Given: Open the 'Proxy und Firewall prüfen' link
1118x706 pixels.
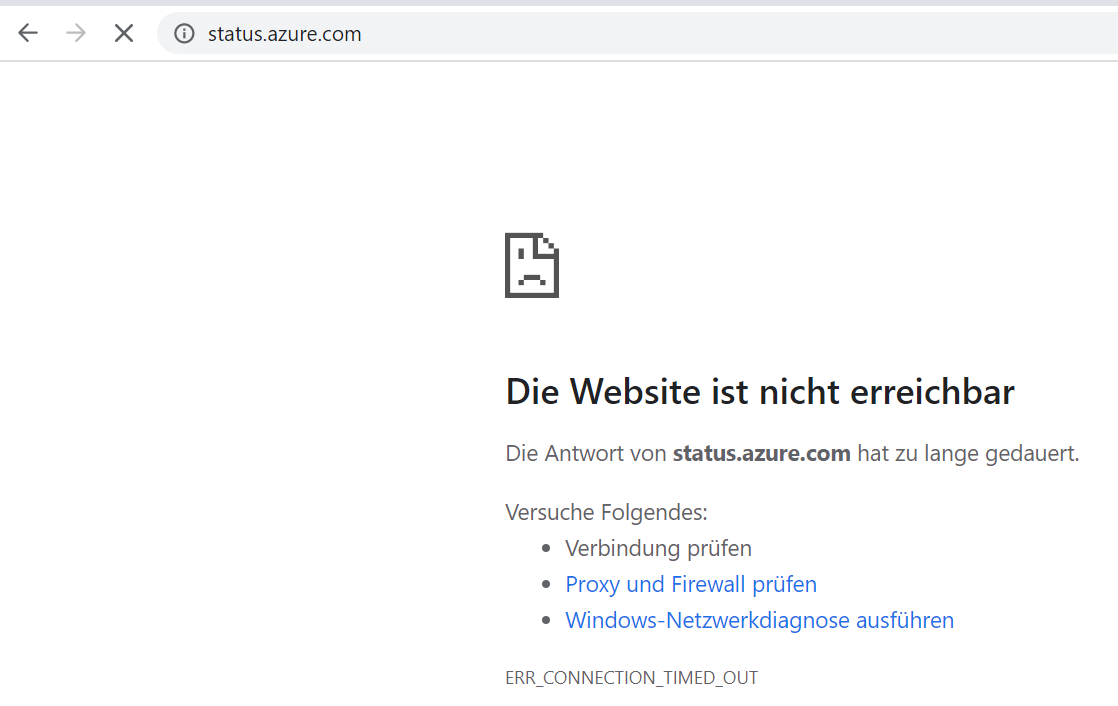Looking at the screenshot, I should pos(691,584).
